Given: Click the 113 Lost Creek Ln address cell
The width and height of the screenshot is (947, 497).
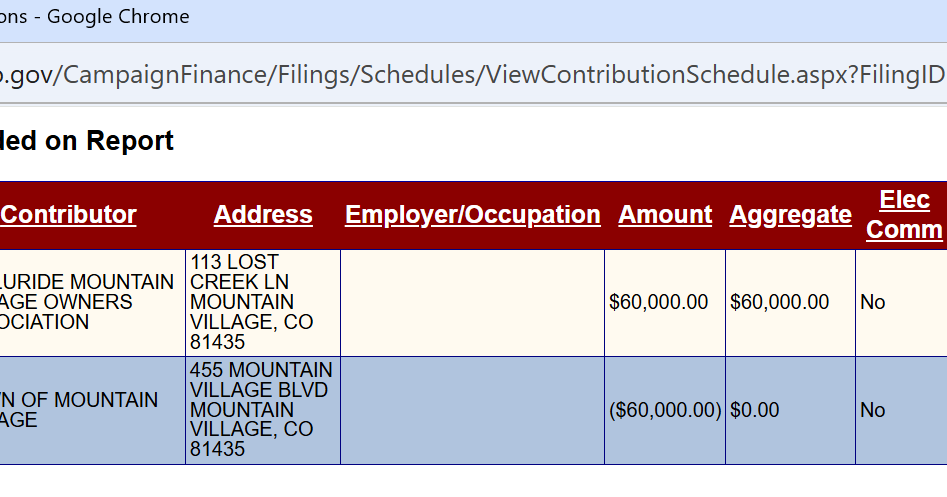Looking at the screenshot, I should (x=263, y=303).
